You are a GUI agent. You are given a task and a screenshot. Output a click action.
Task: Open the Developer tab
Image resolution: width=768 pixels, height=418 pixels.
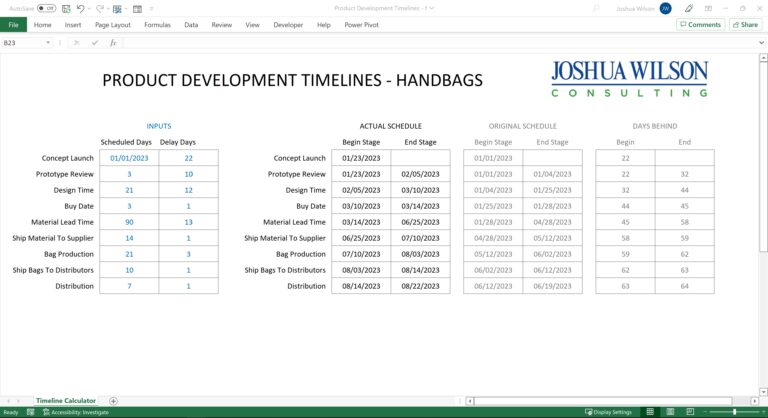click(288, 25)
